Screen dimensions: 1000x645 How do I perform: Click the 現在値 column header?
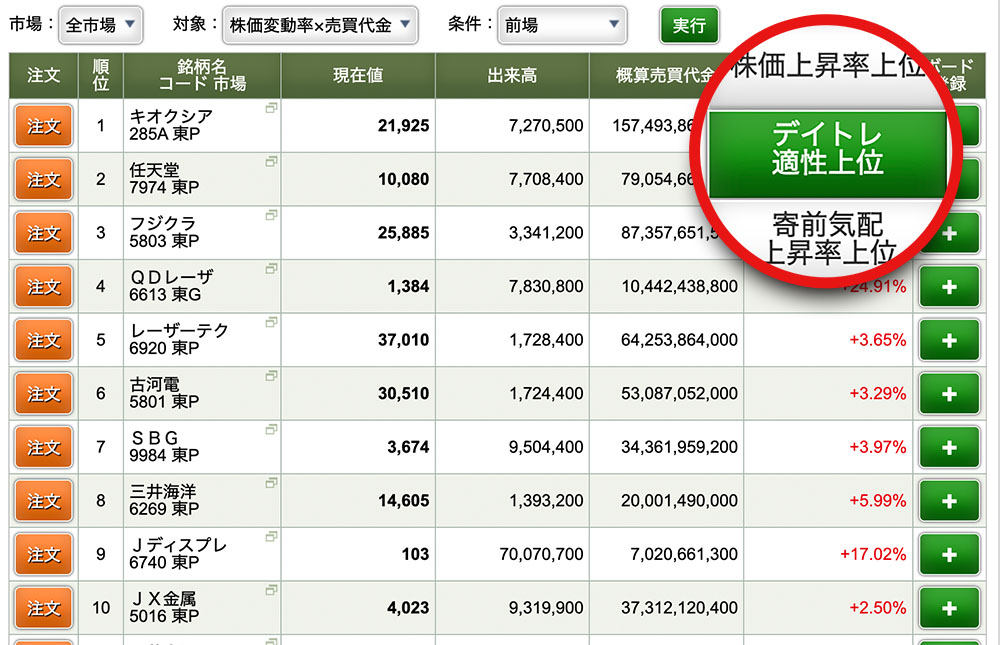tap(358, 76)
